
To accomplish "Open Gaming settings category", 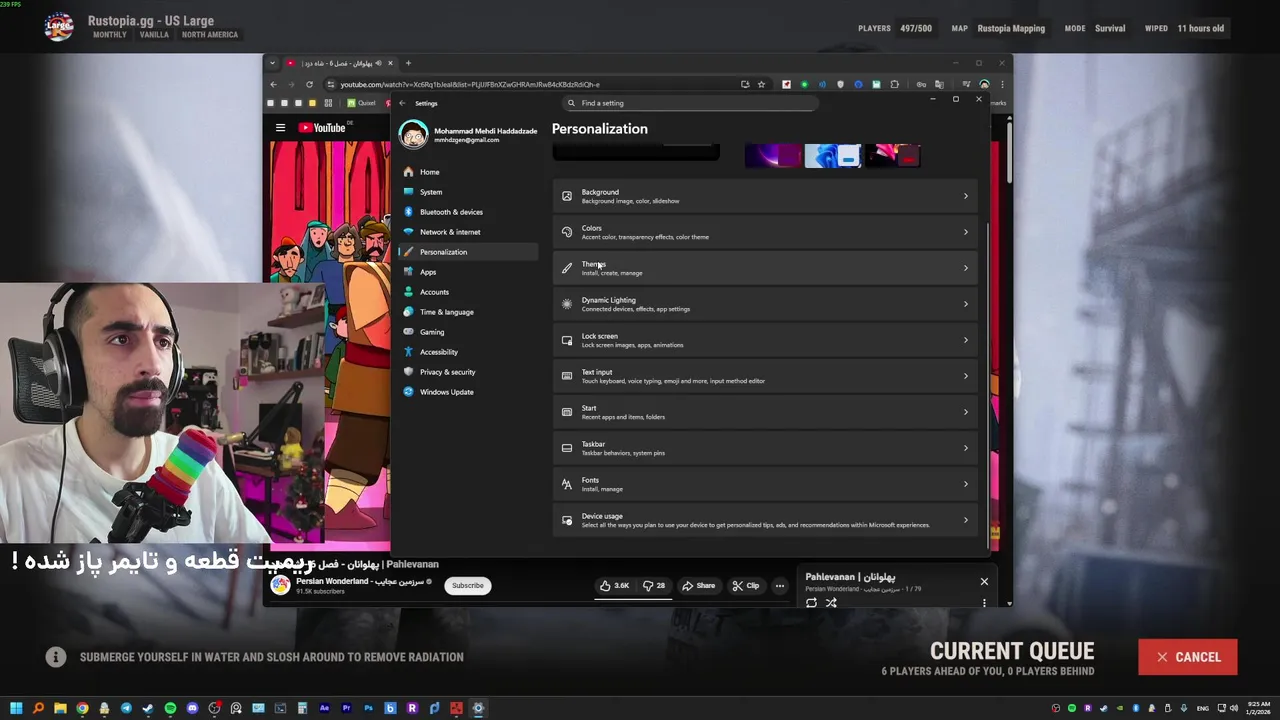I will [x=467, y=332].
